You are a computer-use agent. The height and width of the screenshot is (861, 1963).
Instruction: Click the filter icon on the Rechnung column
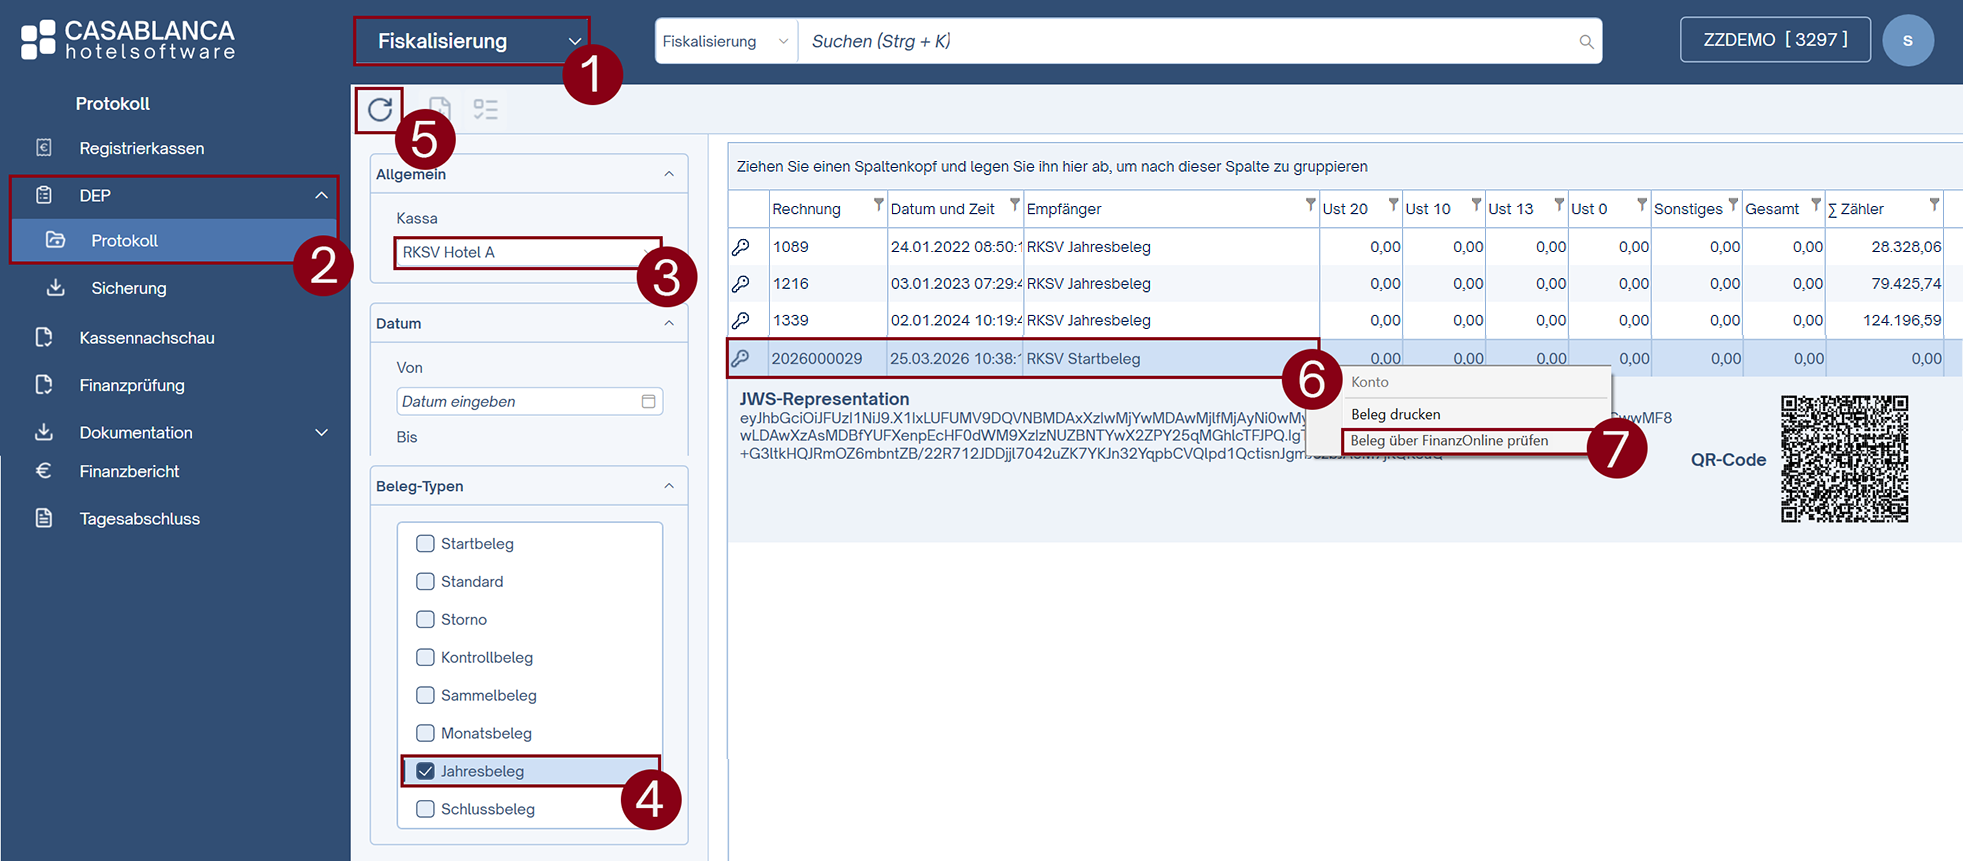pyautogui.click(x=878, y=205)
